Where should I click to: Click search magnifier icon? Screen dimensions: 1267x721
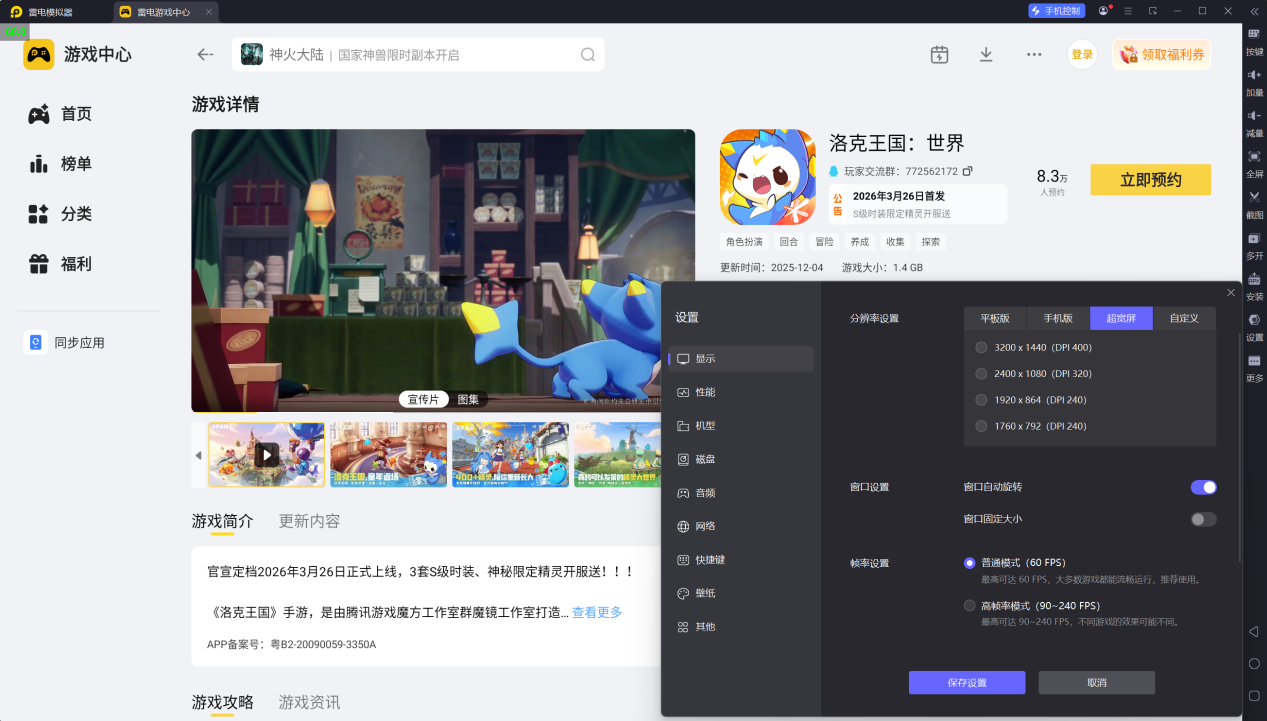click(588, 54)
